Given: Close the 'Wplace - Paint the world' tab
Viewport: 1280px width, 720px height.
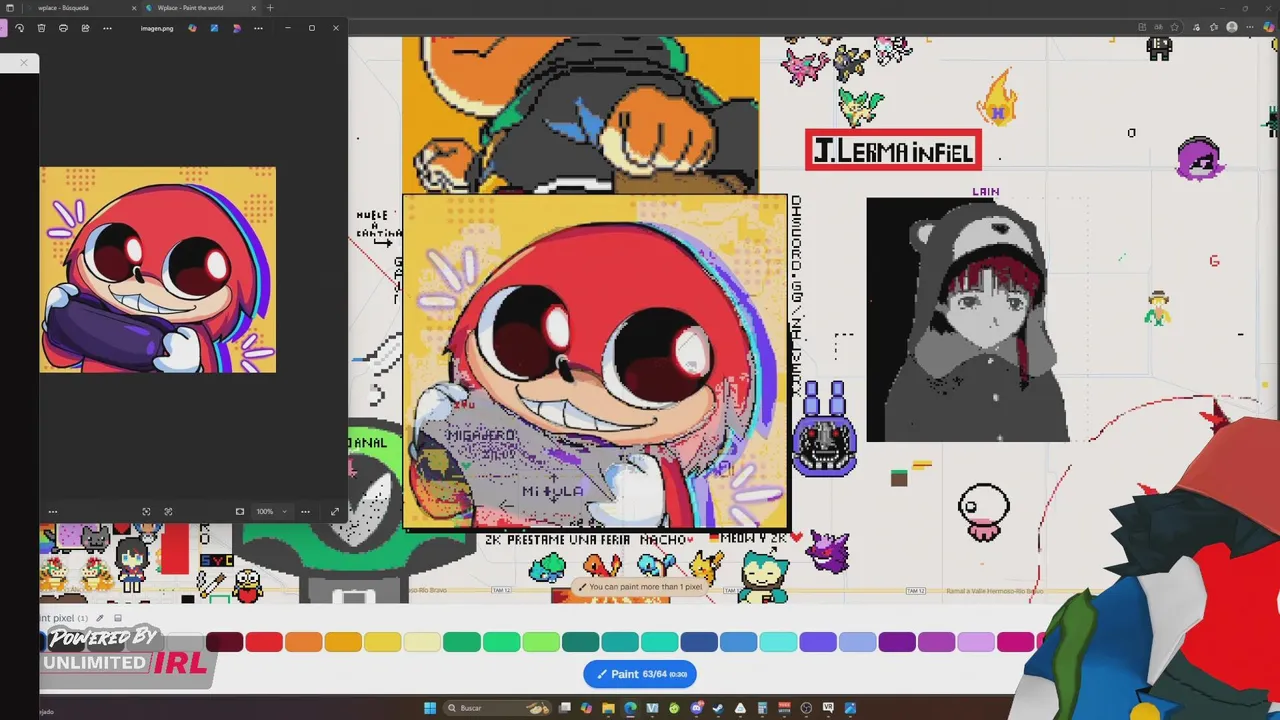Looking at the screenshot, I should point(254,8).
